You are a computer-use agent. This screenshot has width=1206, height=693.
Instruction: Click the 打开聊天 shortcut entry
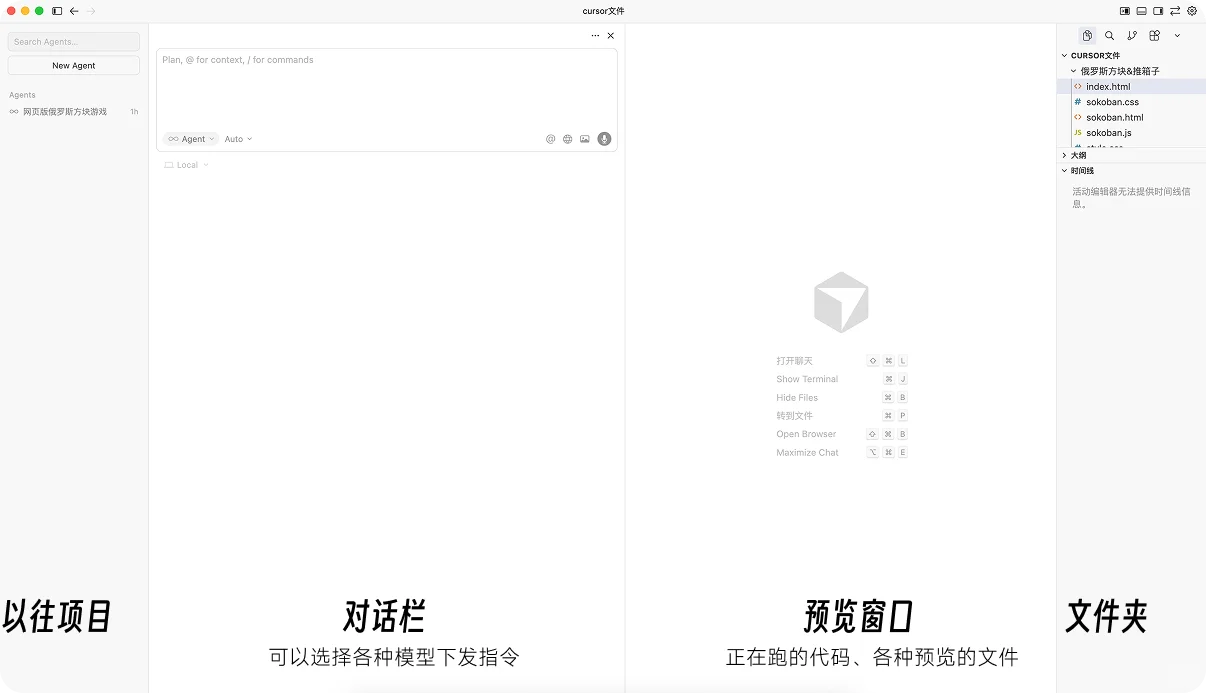pyautogui.click(x=794, y=360)
